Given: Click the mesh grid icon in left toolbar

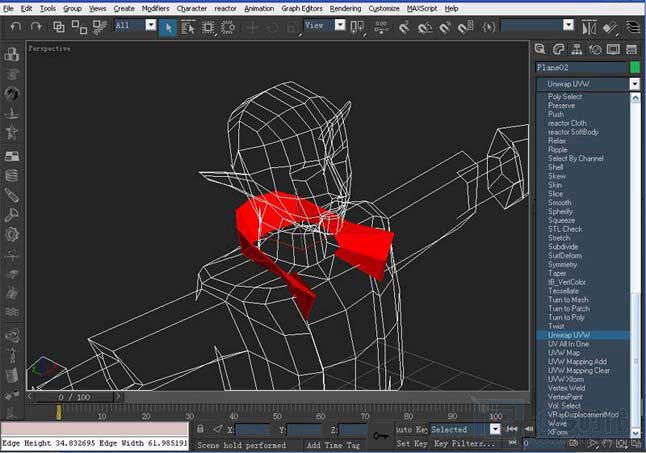Looking at the screenshot, I should (12, 312).
